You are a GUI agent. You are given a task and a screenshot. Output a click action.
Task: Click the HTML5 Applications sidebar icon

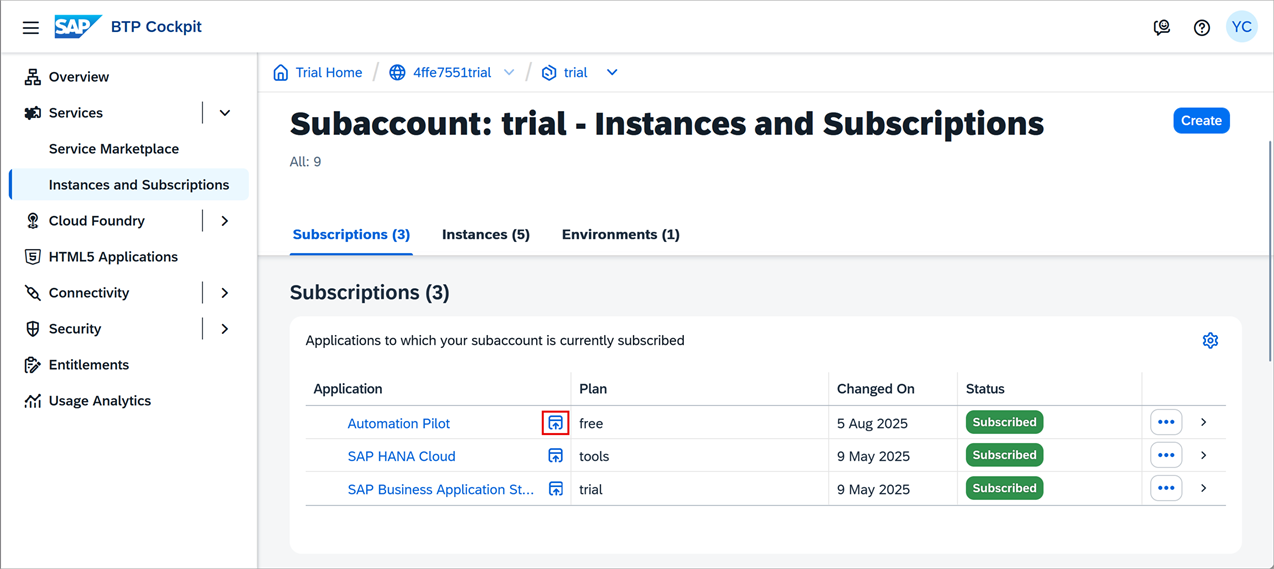[33, 257]
